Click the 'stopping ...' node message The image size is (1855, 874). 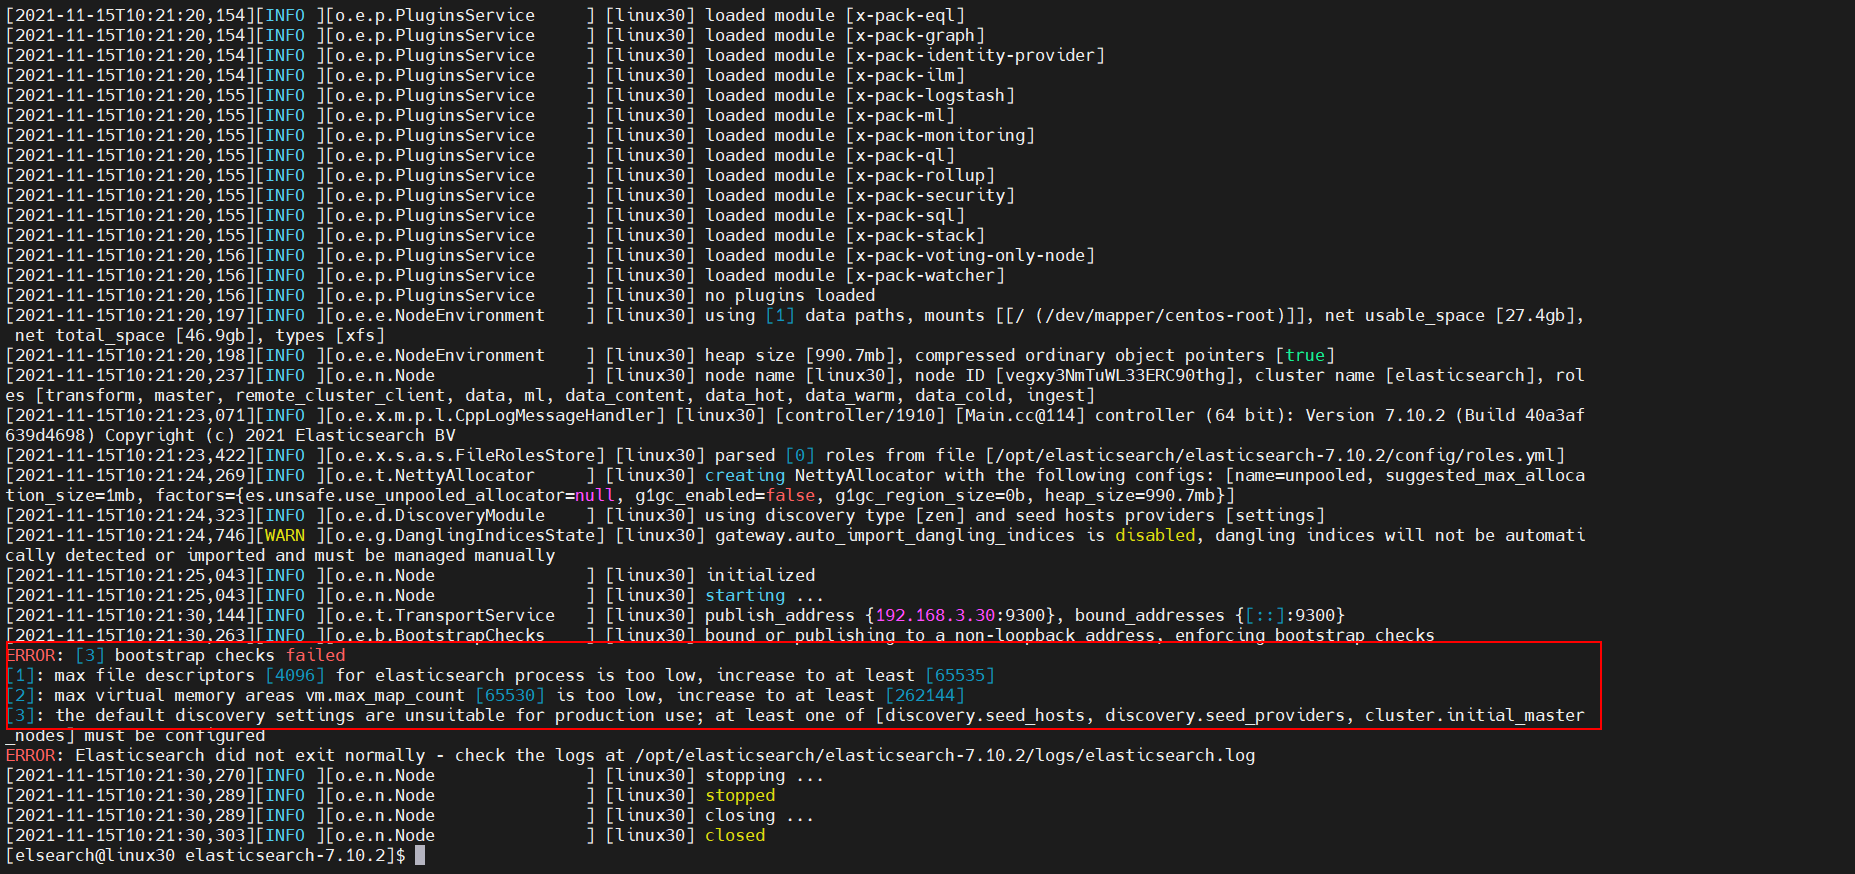765,775
